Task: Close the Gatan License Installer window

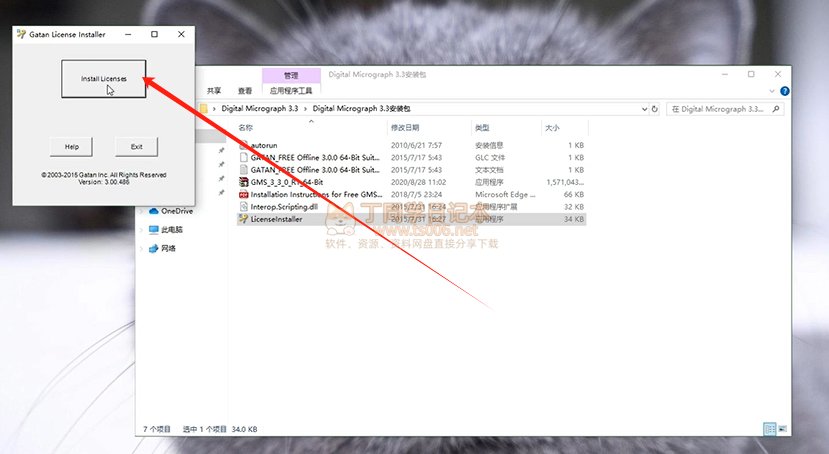Action: coord(181,34)
